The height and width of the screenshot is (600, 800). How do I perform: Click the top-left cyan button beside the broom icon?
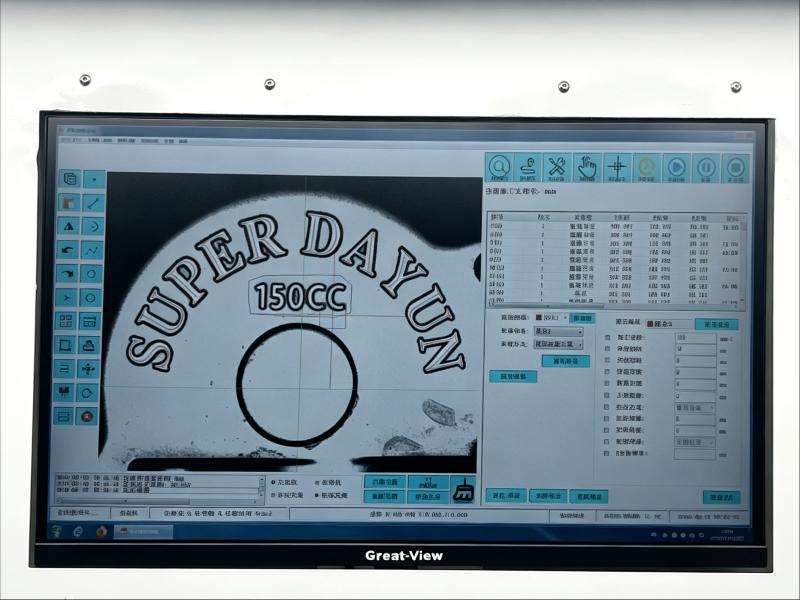(x=385, y=482)
